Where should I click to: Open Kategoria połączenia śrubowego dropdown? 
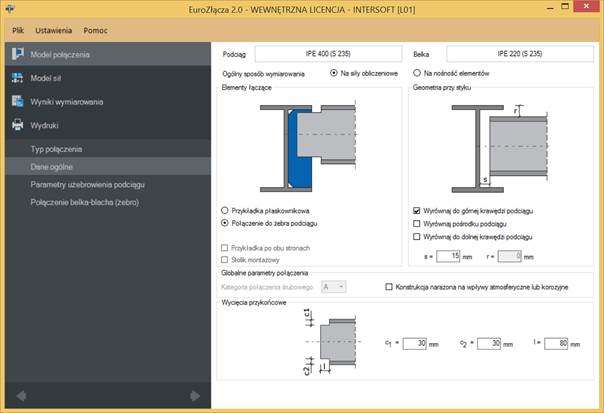(334, 287)
